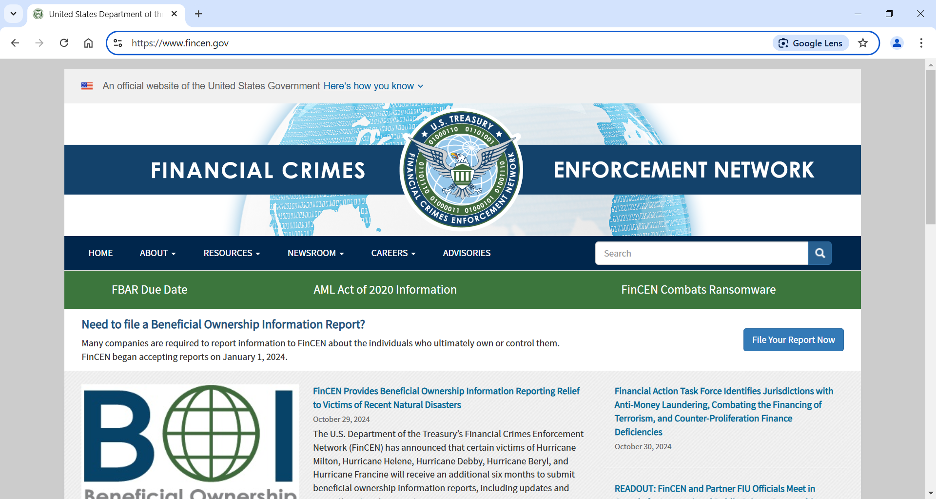Restore down the Chrome window
Screen dimensions: 936x500
(x=889, y=14)
